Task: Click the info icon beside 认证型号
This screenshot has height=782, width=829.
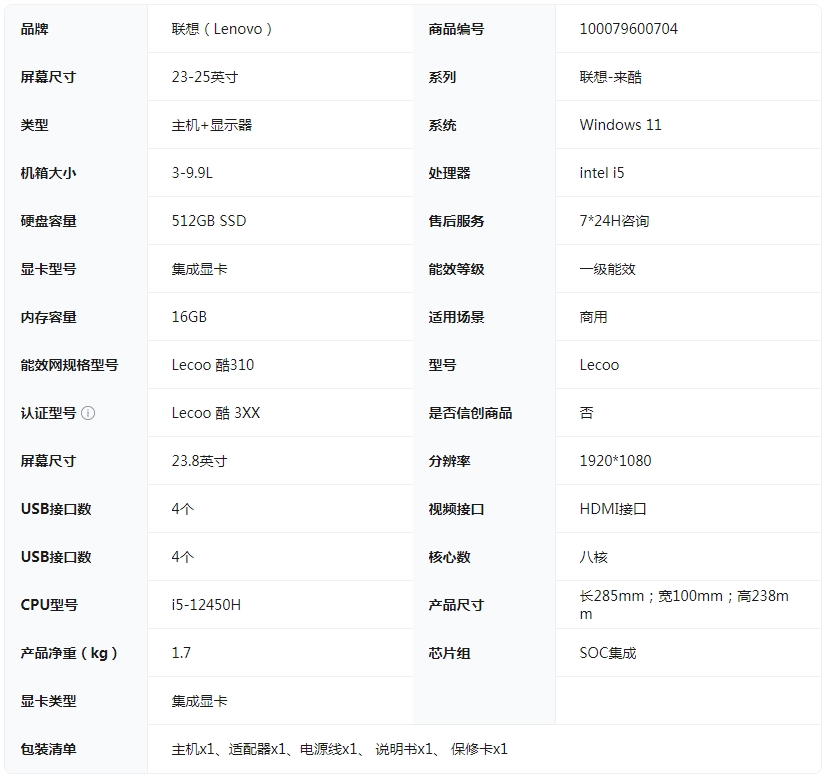Action: tap(88, 413)
